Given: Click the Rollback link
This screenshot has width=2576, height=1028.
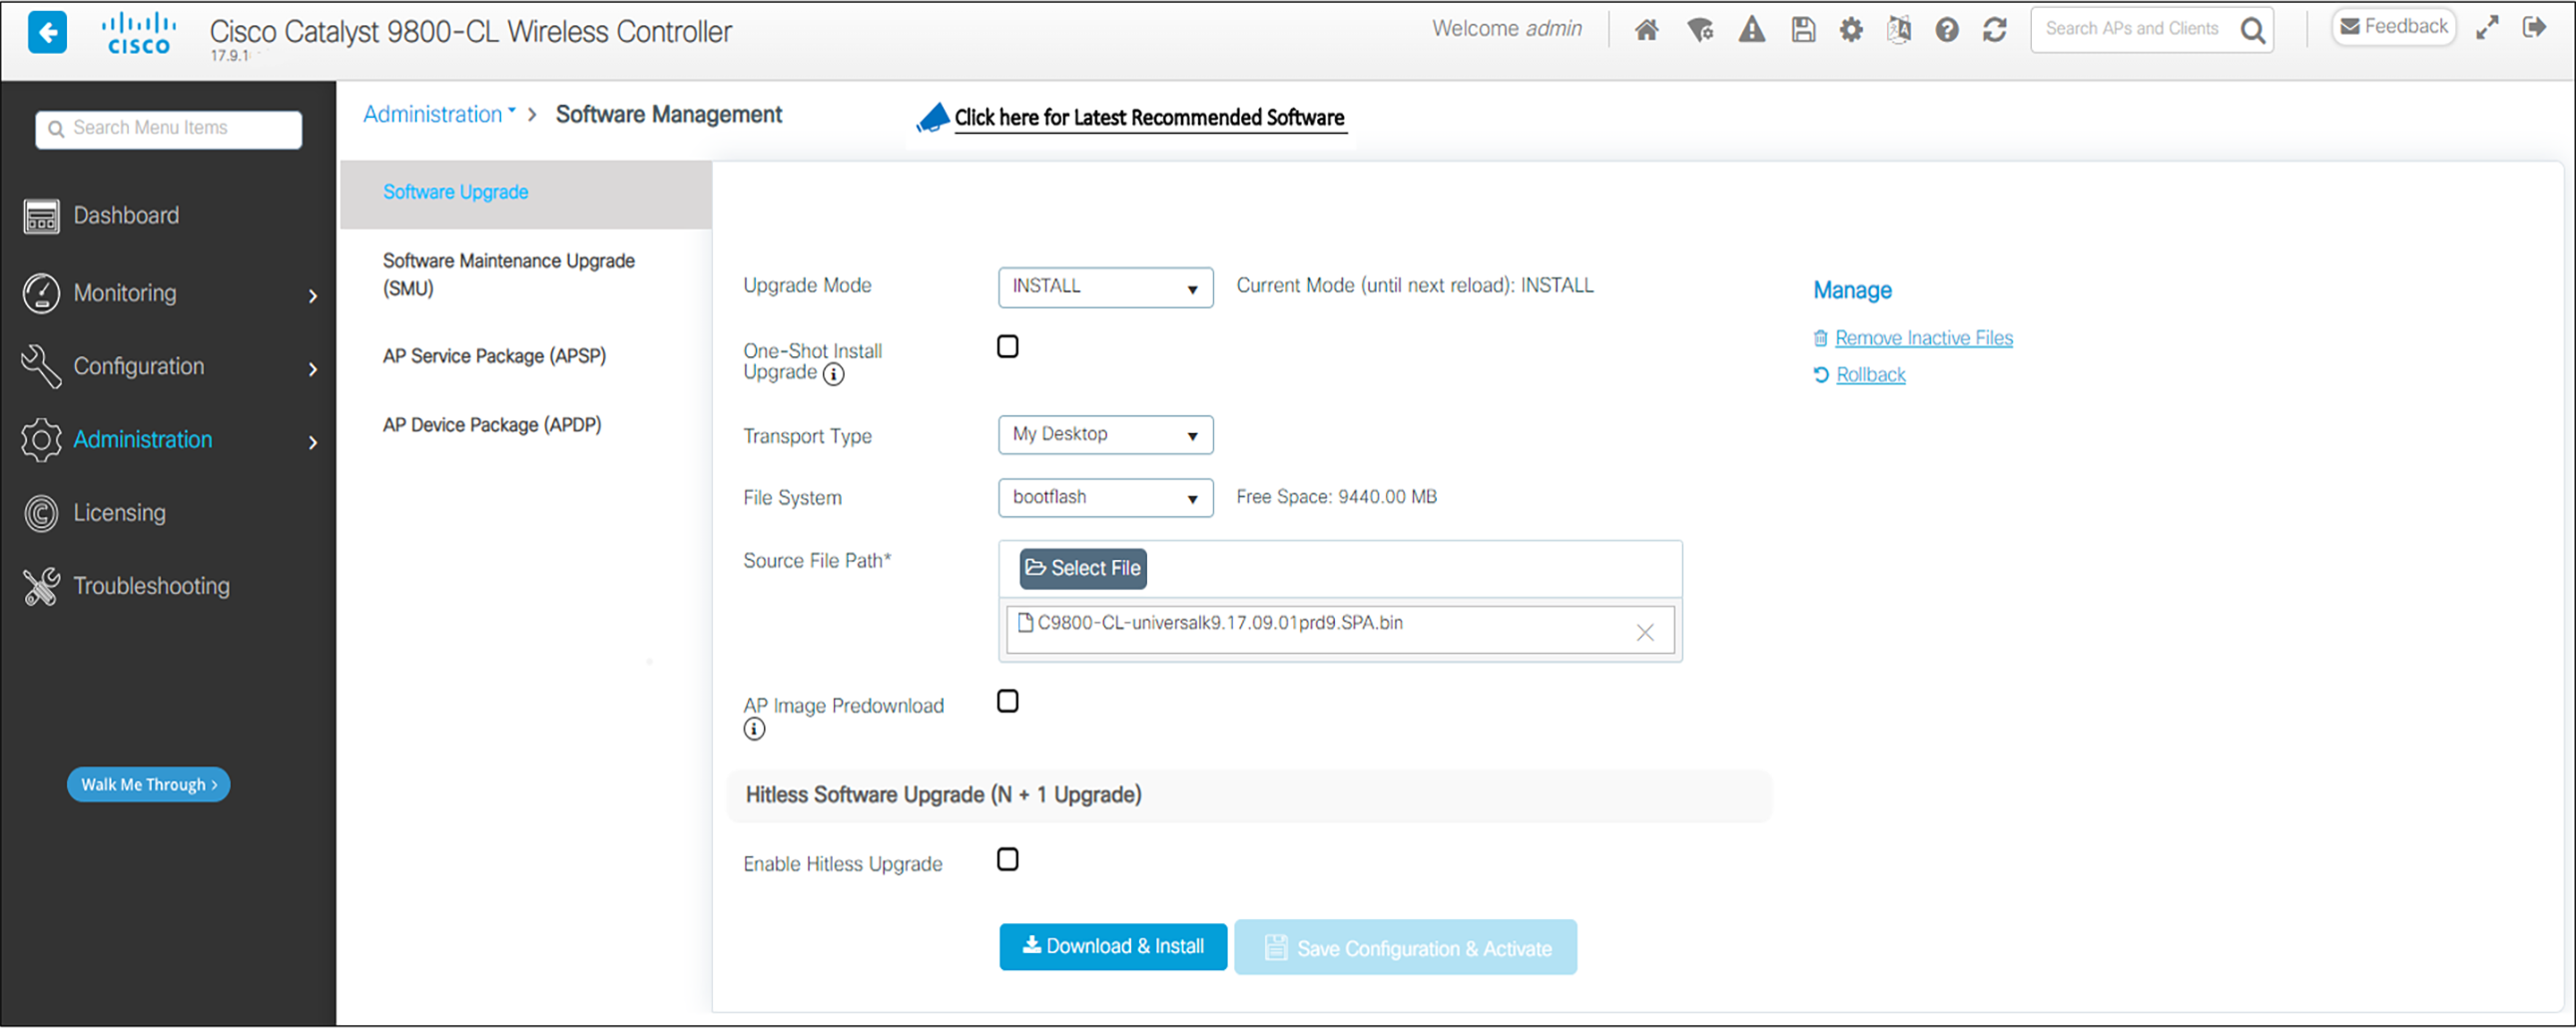Looking at the screenshot, I should (1871, 375).
